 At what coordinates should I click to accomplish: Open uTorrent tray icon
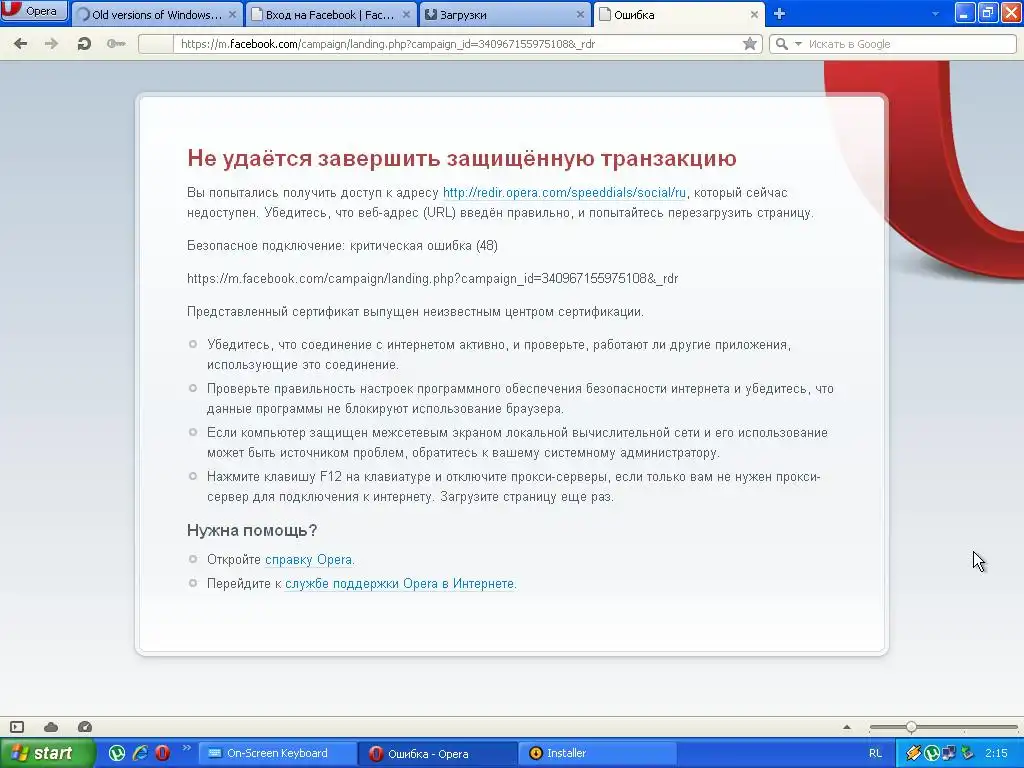point(931,753)
